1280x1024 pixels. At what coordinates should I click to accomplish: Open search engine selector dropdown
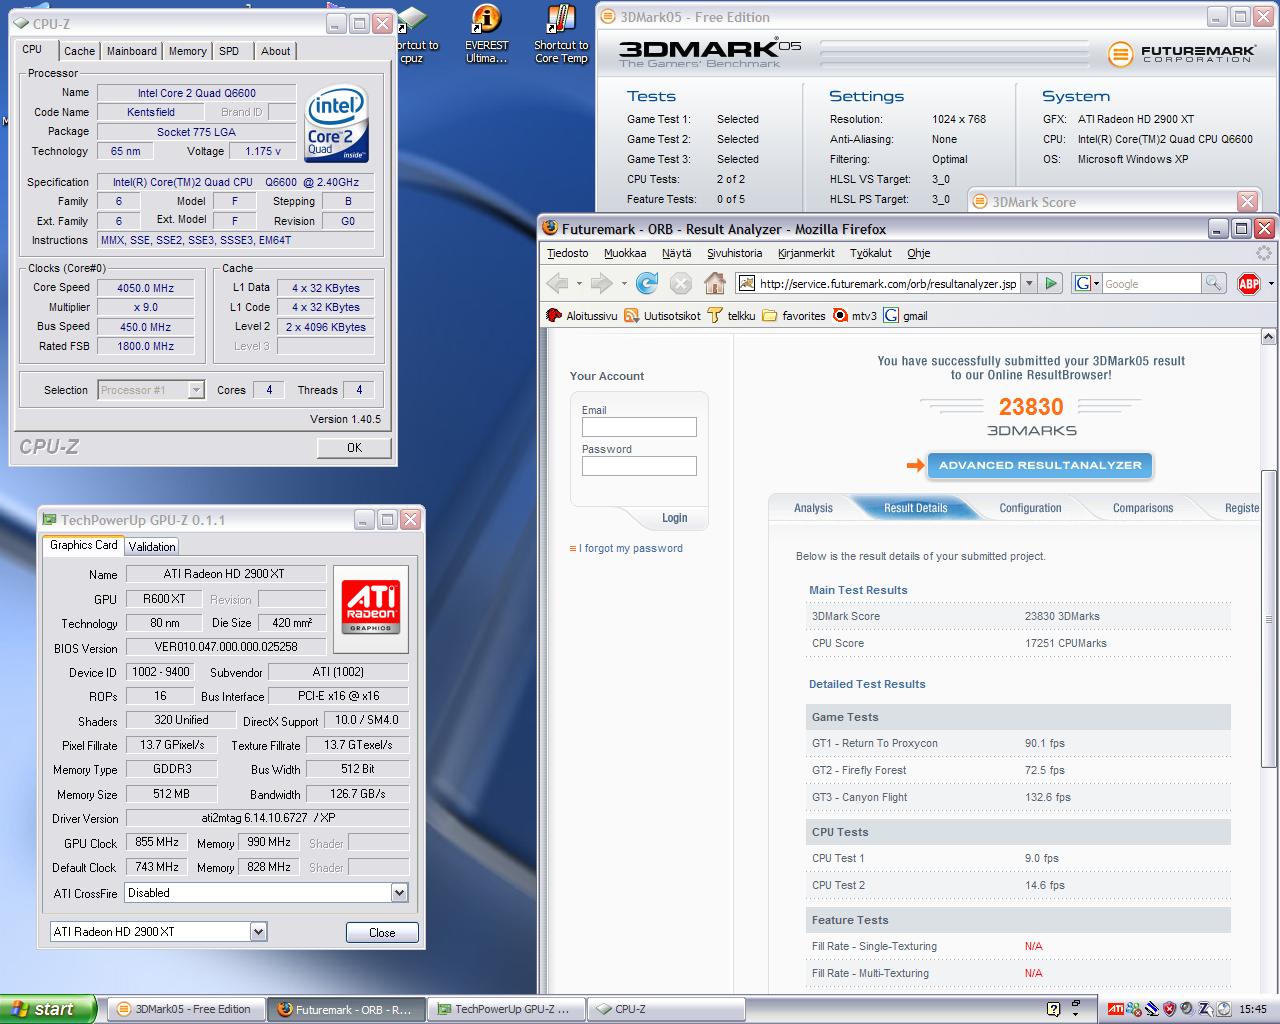pos(1087,284)
